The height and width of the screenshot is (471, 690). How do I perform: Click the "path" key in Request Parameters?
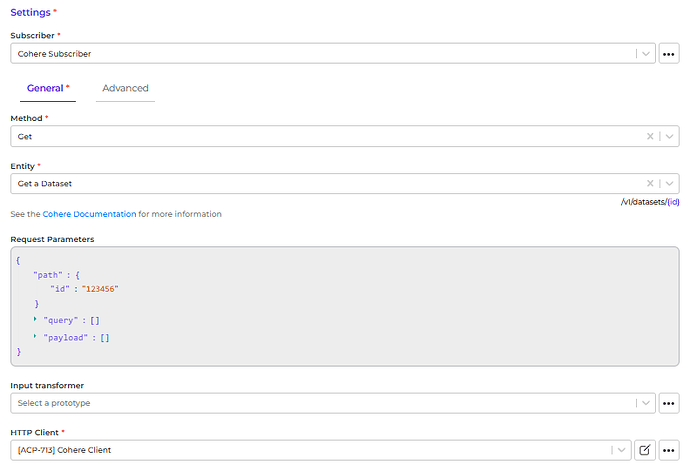pyautogui.click(x=48, y=275)
